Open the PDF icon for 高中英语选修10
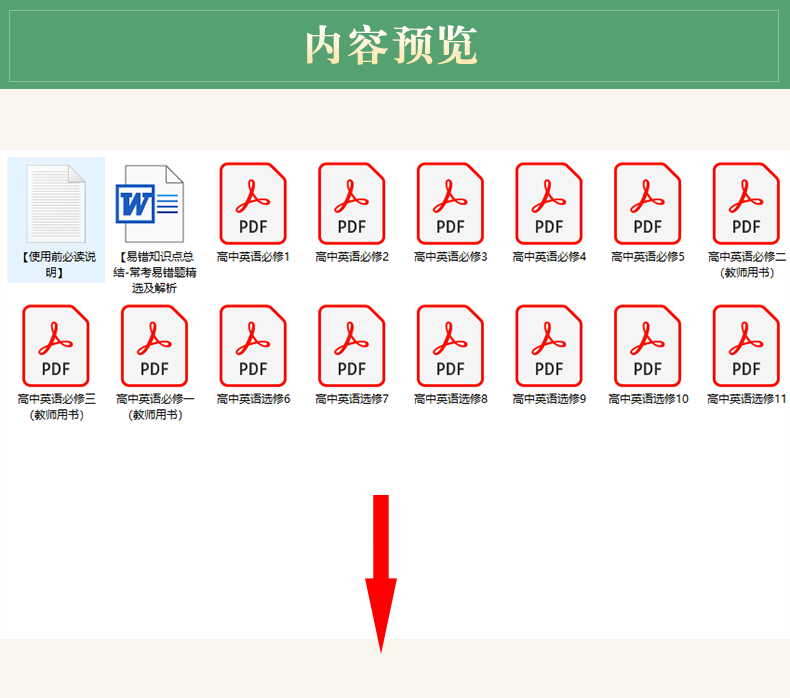The image size is (790, 698). click(x=648, y=346)
